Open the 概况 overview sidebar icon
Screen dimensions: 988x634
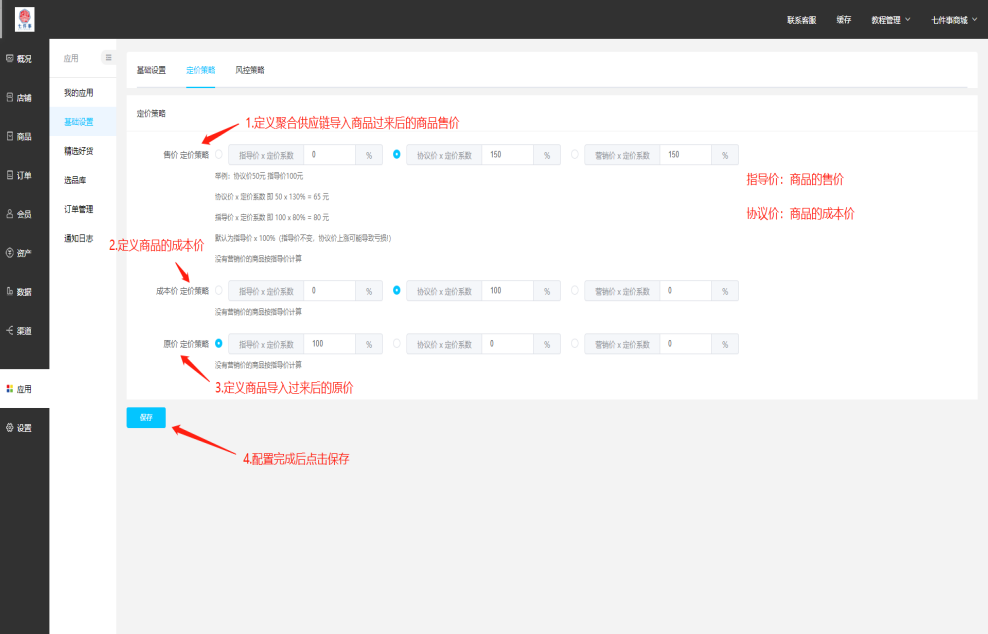[9, 59]
